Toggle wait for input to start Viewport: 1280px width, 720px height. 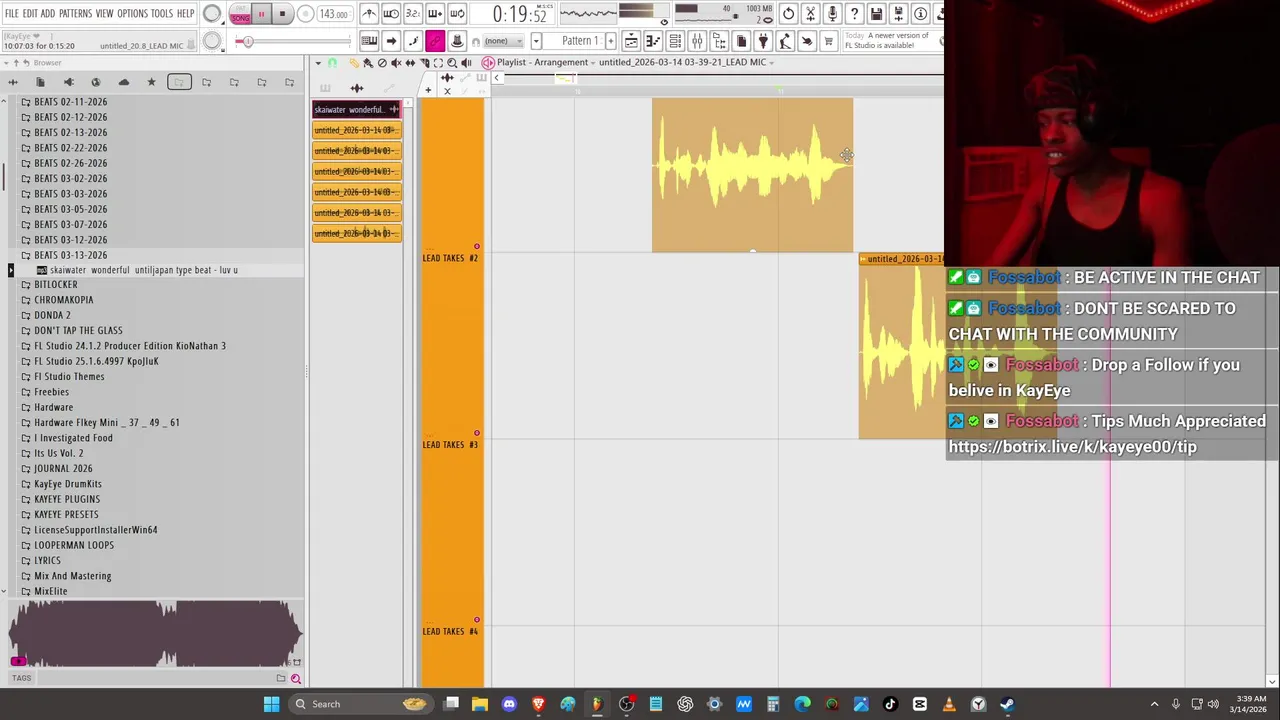[391, 14]
